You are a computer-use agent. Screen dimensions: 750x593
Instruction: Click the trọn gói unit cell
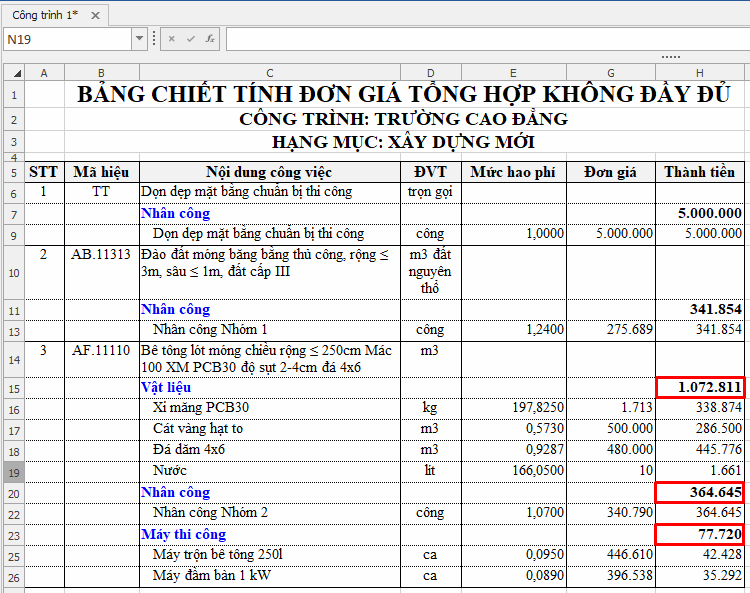[x=430, y=193]
